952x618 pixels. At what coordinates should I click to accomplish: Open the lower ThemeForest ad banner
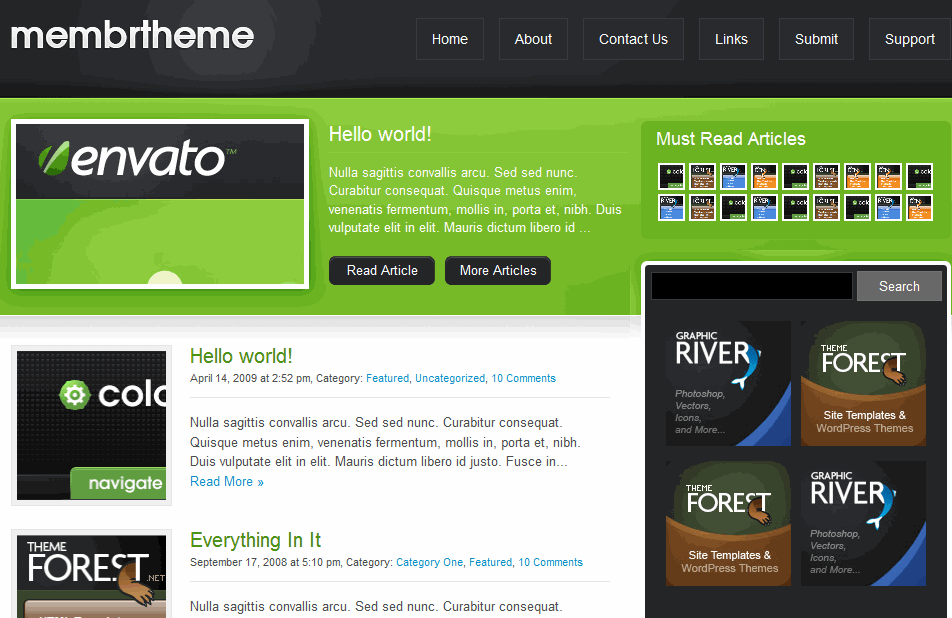(x=729, y=523)
